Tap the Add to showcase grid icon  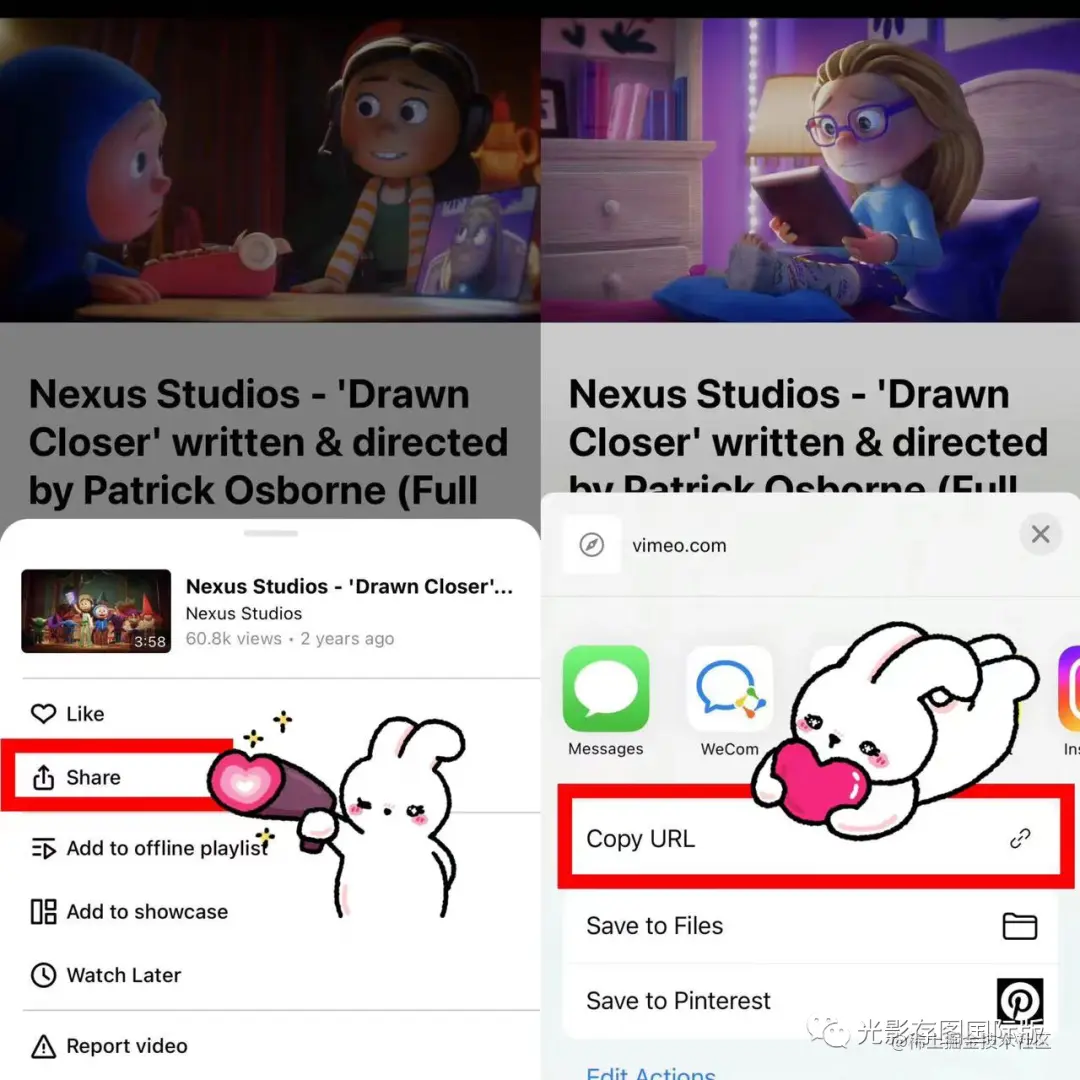pos(43,911)
